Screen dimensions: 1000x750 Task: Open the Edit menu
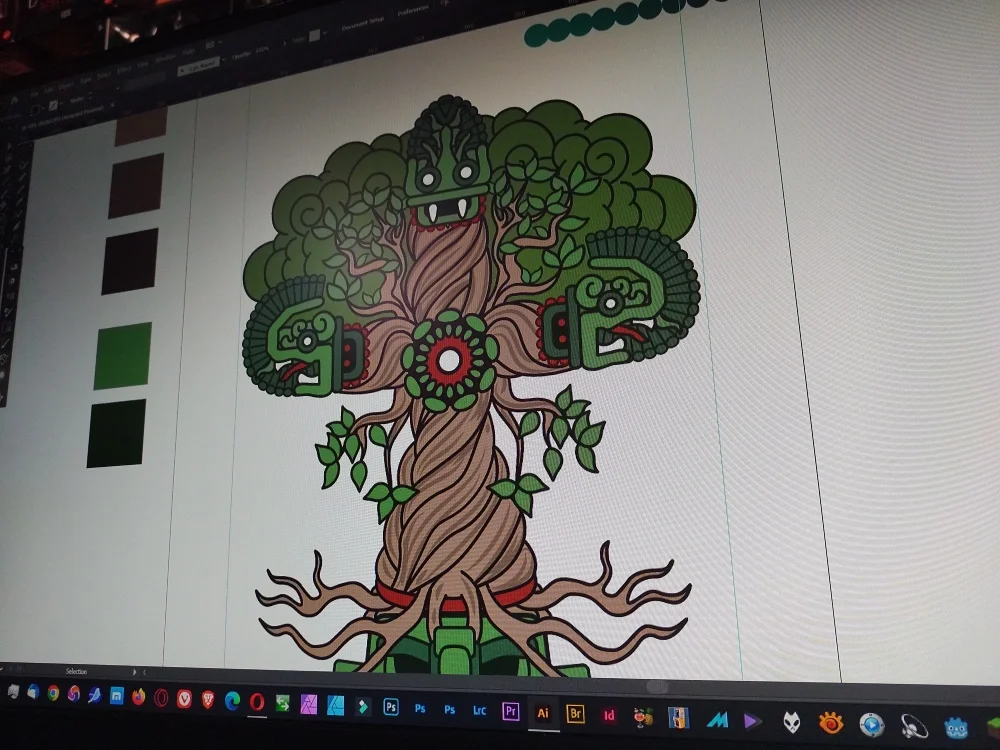pos(48,90)
